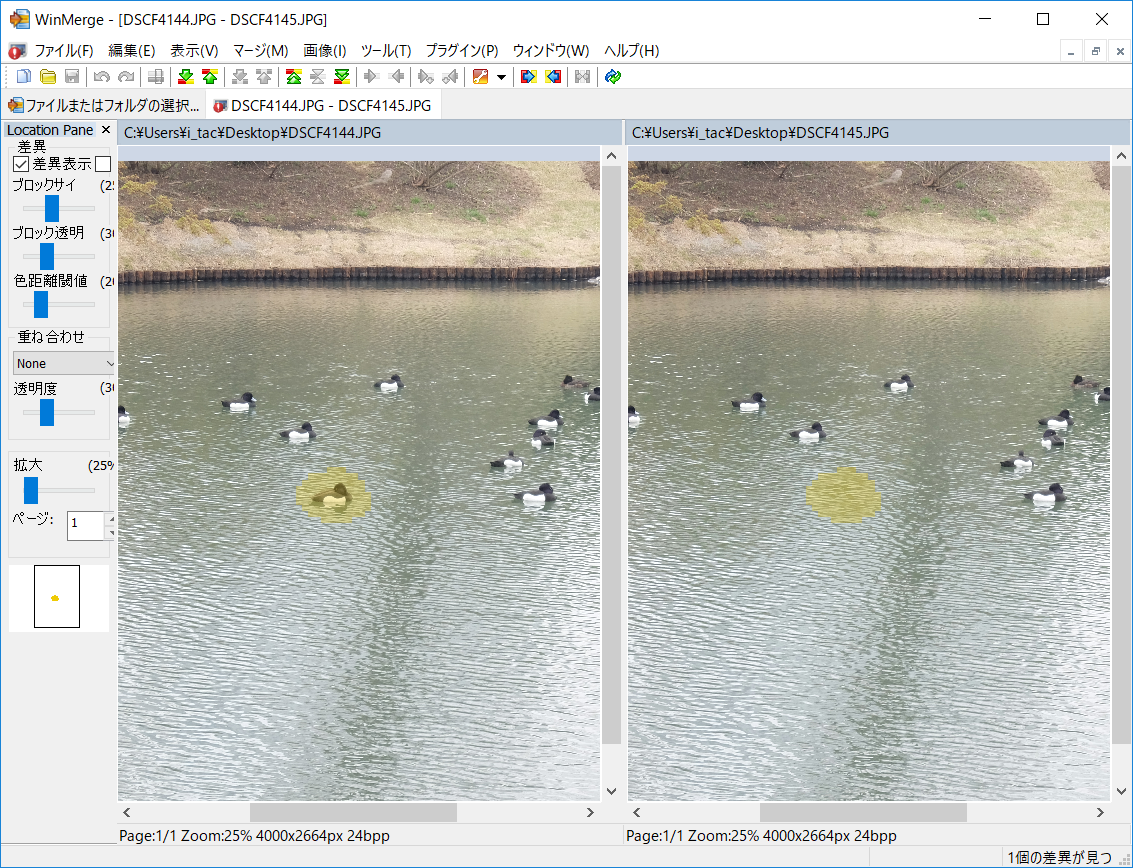Click the right pane path C:¥Users¥i_tac¥Desktop¥DSCF4145.JPG
This screenshot has height=868, width=1133.
(760, 132)
